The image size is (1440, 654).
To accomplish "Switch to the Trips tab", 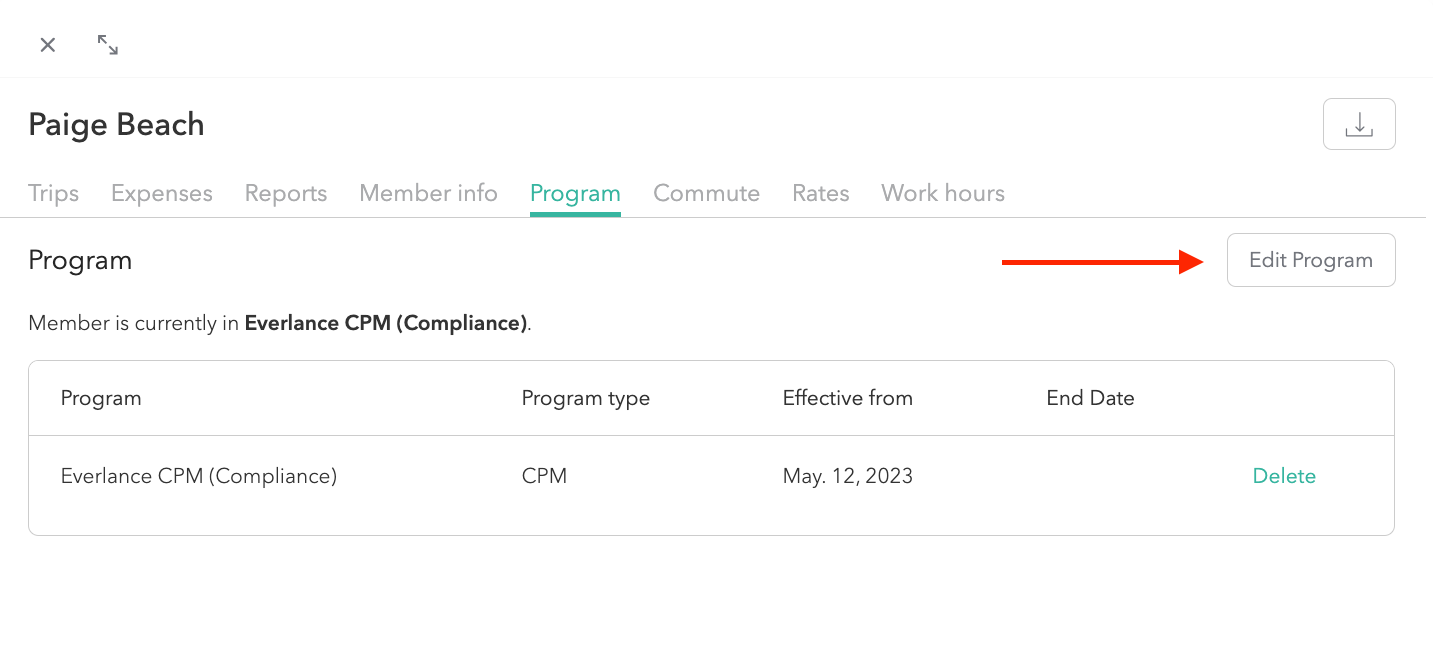I will (x=54, y=193).
